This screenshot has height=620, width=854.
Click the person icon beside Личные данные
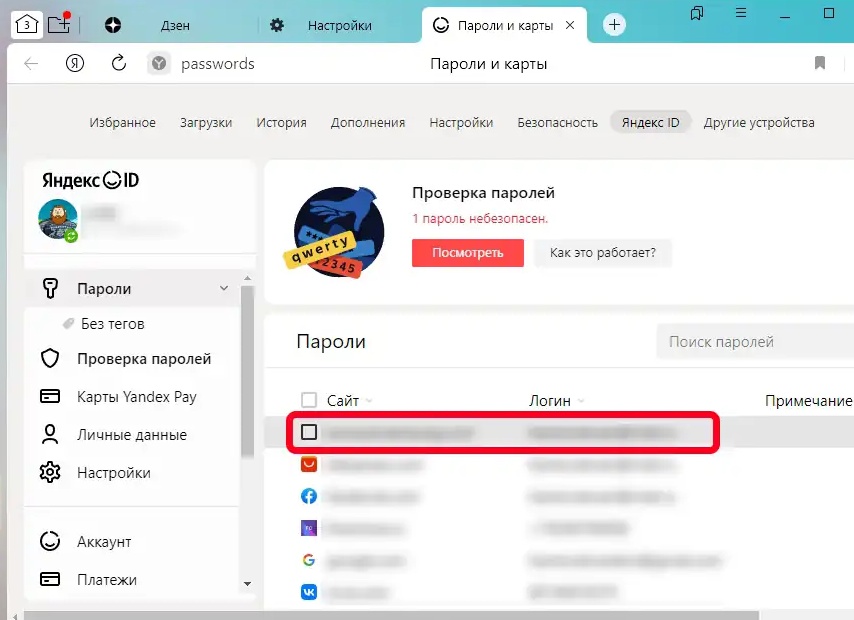pos(50,434)
